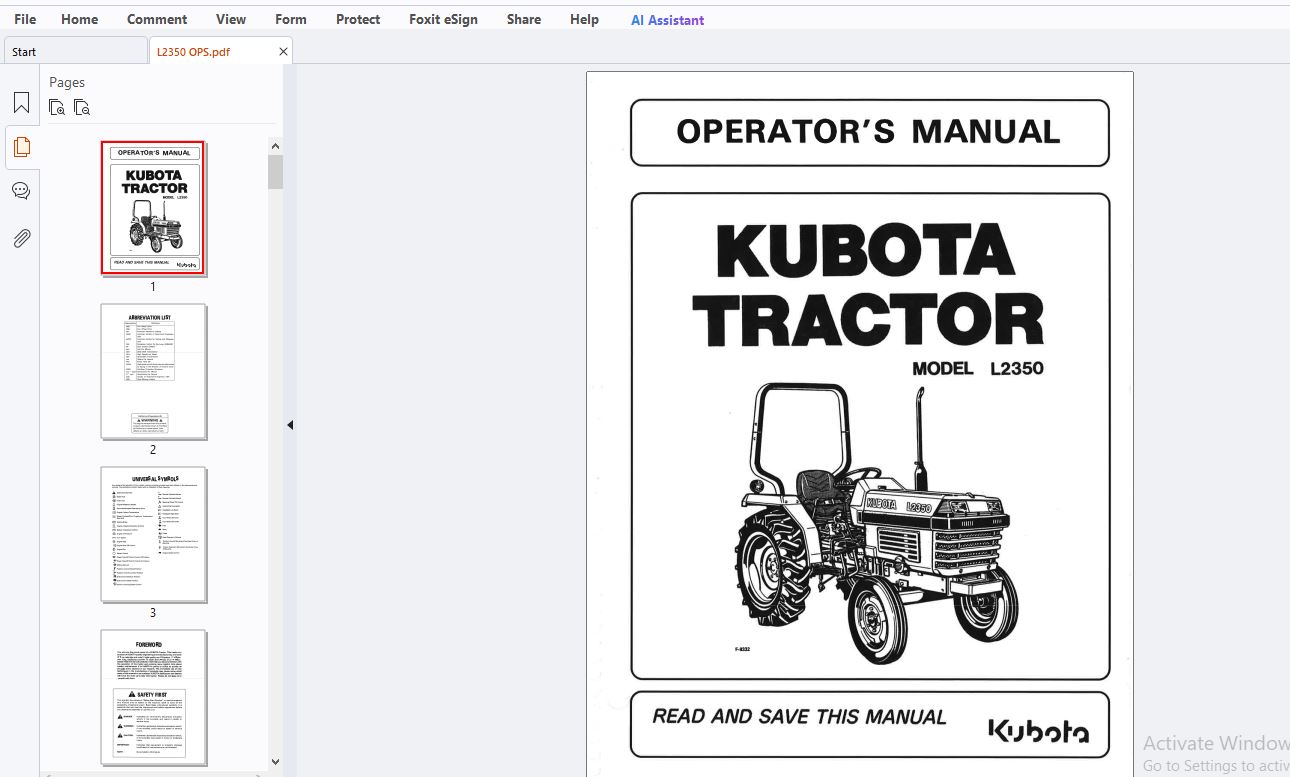This screenshot has height=777, width=1290.
Task: Click the page number 1 label
Action: pyautogui.click(x=153, y=287)
